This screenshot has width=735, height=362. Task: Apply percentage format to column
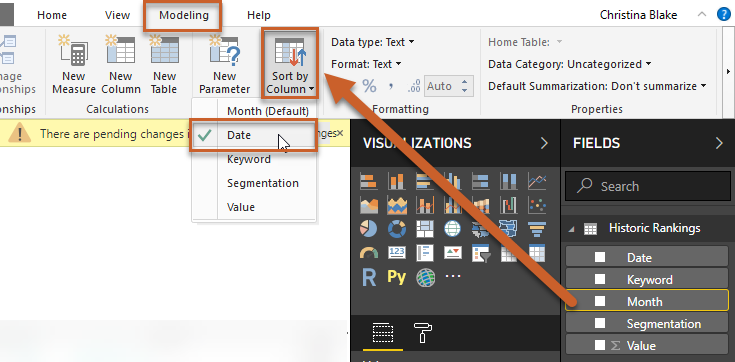click(369, 86)
